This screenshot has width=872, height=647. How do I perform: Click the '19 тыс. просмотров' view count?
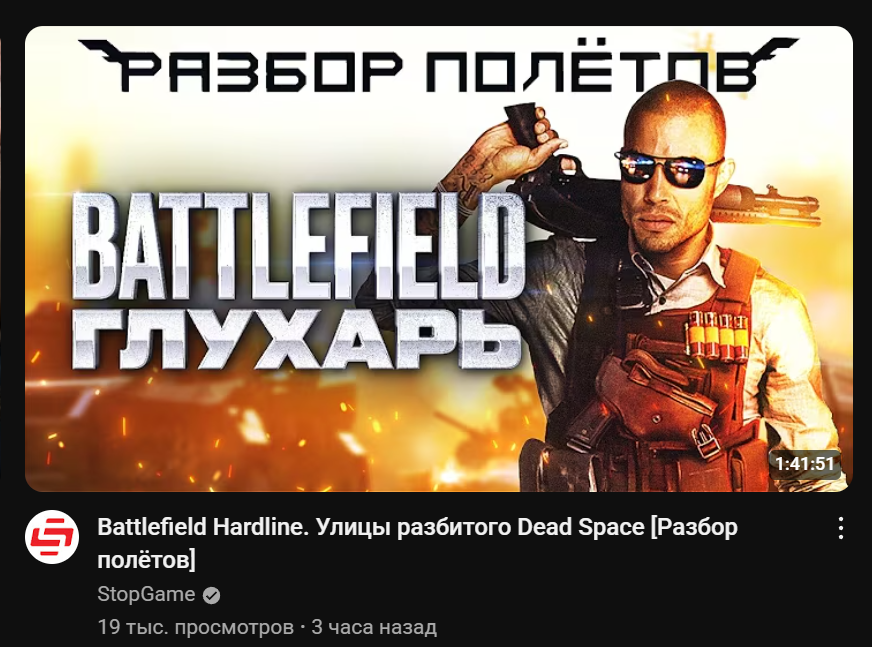pyautogui.click(x=196, y=627)
